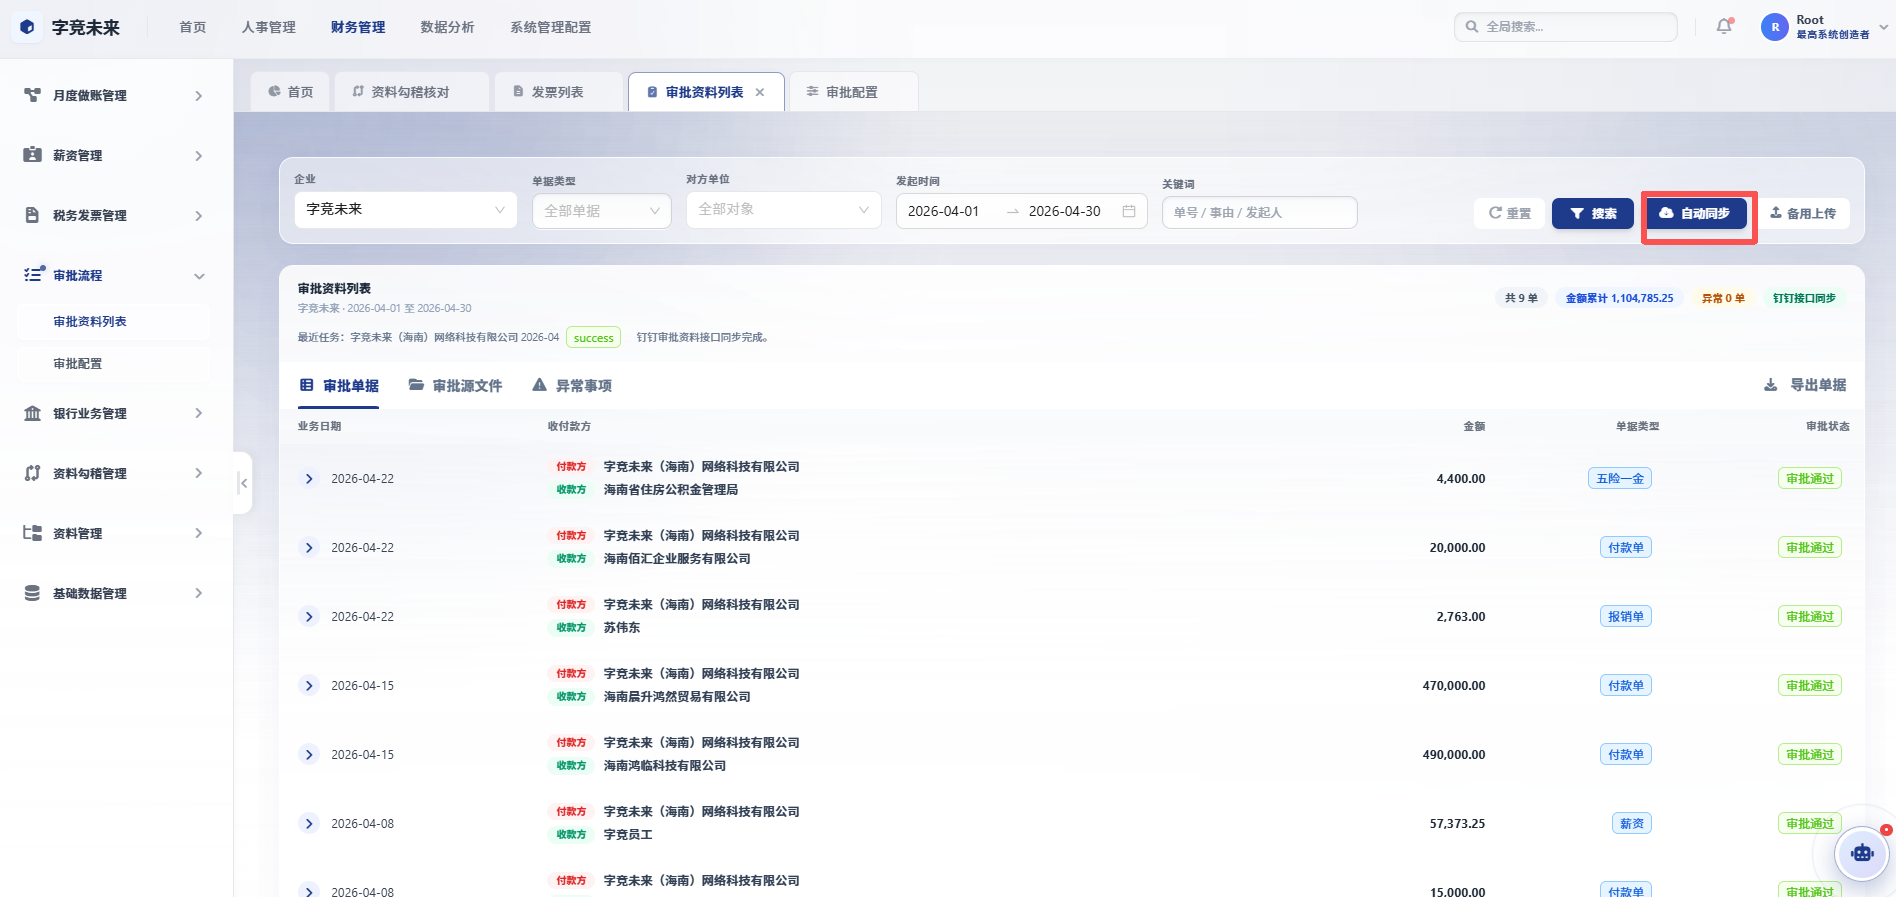
Task: Expand 月度做账管理 sidebar menu
Action: (116, 96)
